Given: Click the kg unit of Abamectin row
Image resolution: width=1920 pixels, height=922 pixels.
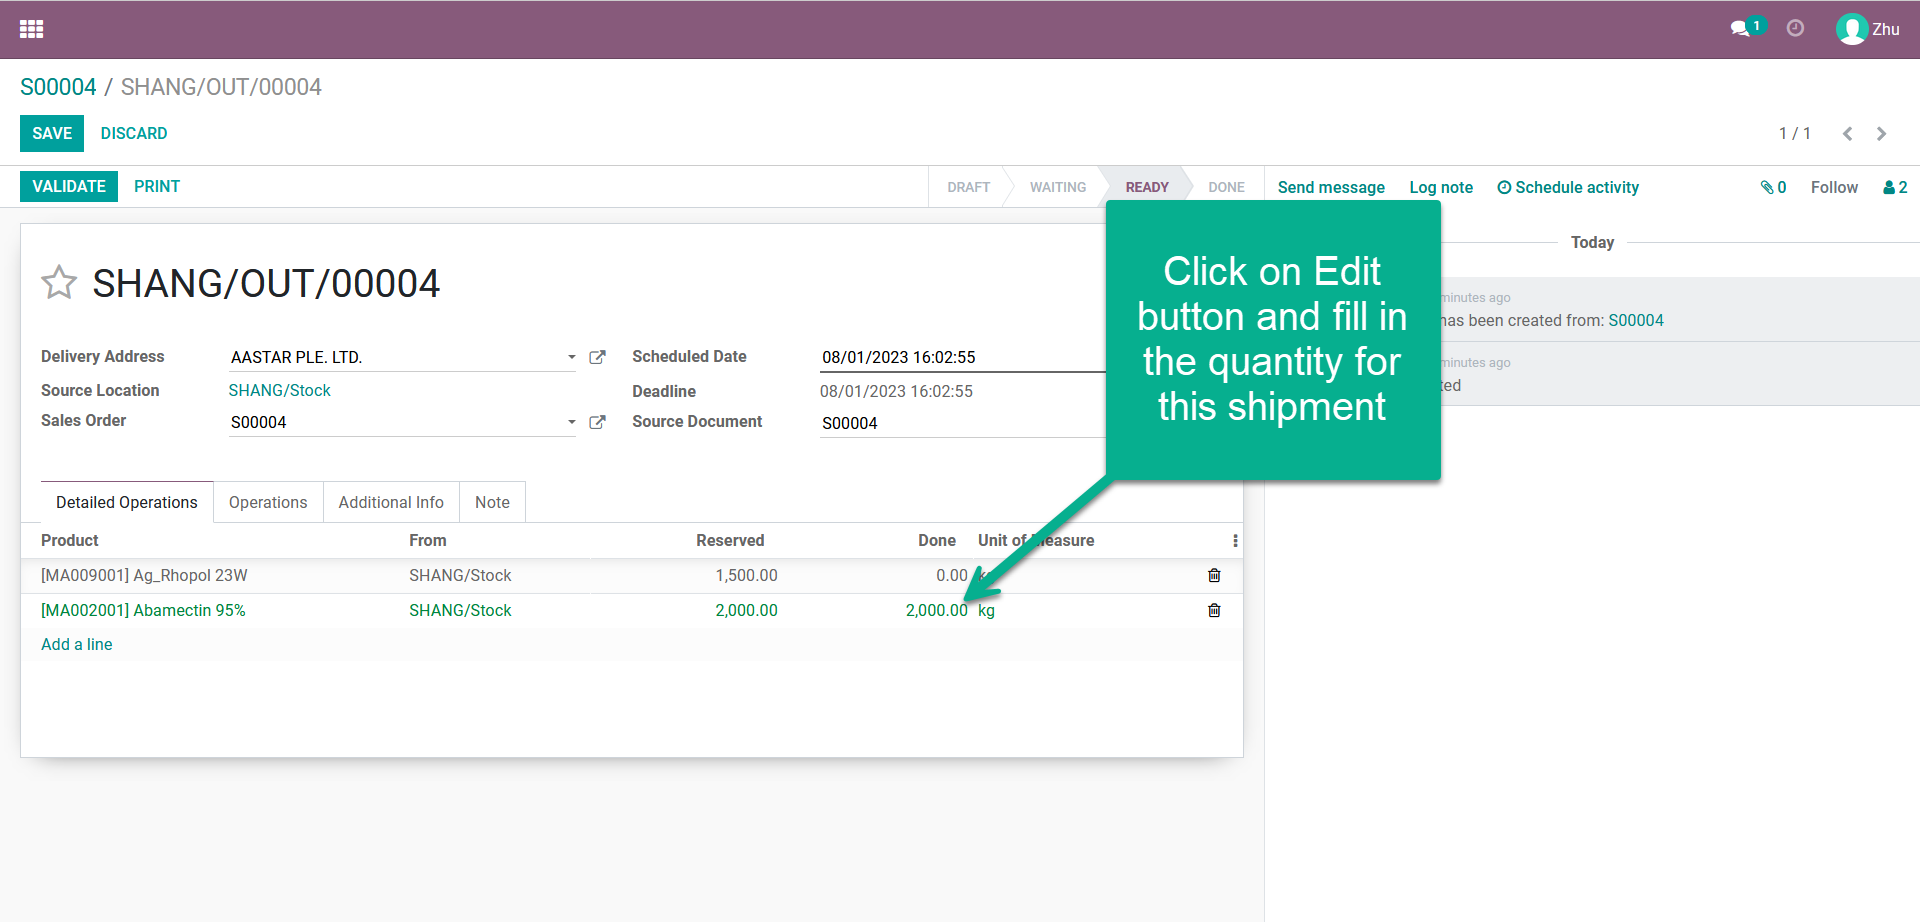Looking at the screenshot, I should (x=987, y=610).
